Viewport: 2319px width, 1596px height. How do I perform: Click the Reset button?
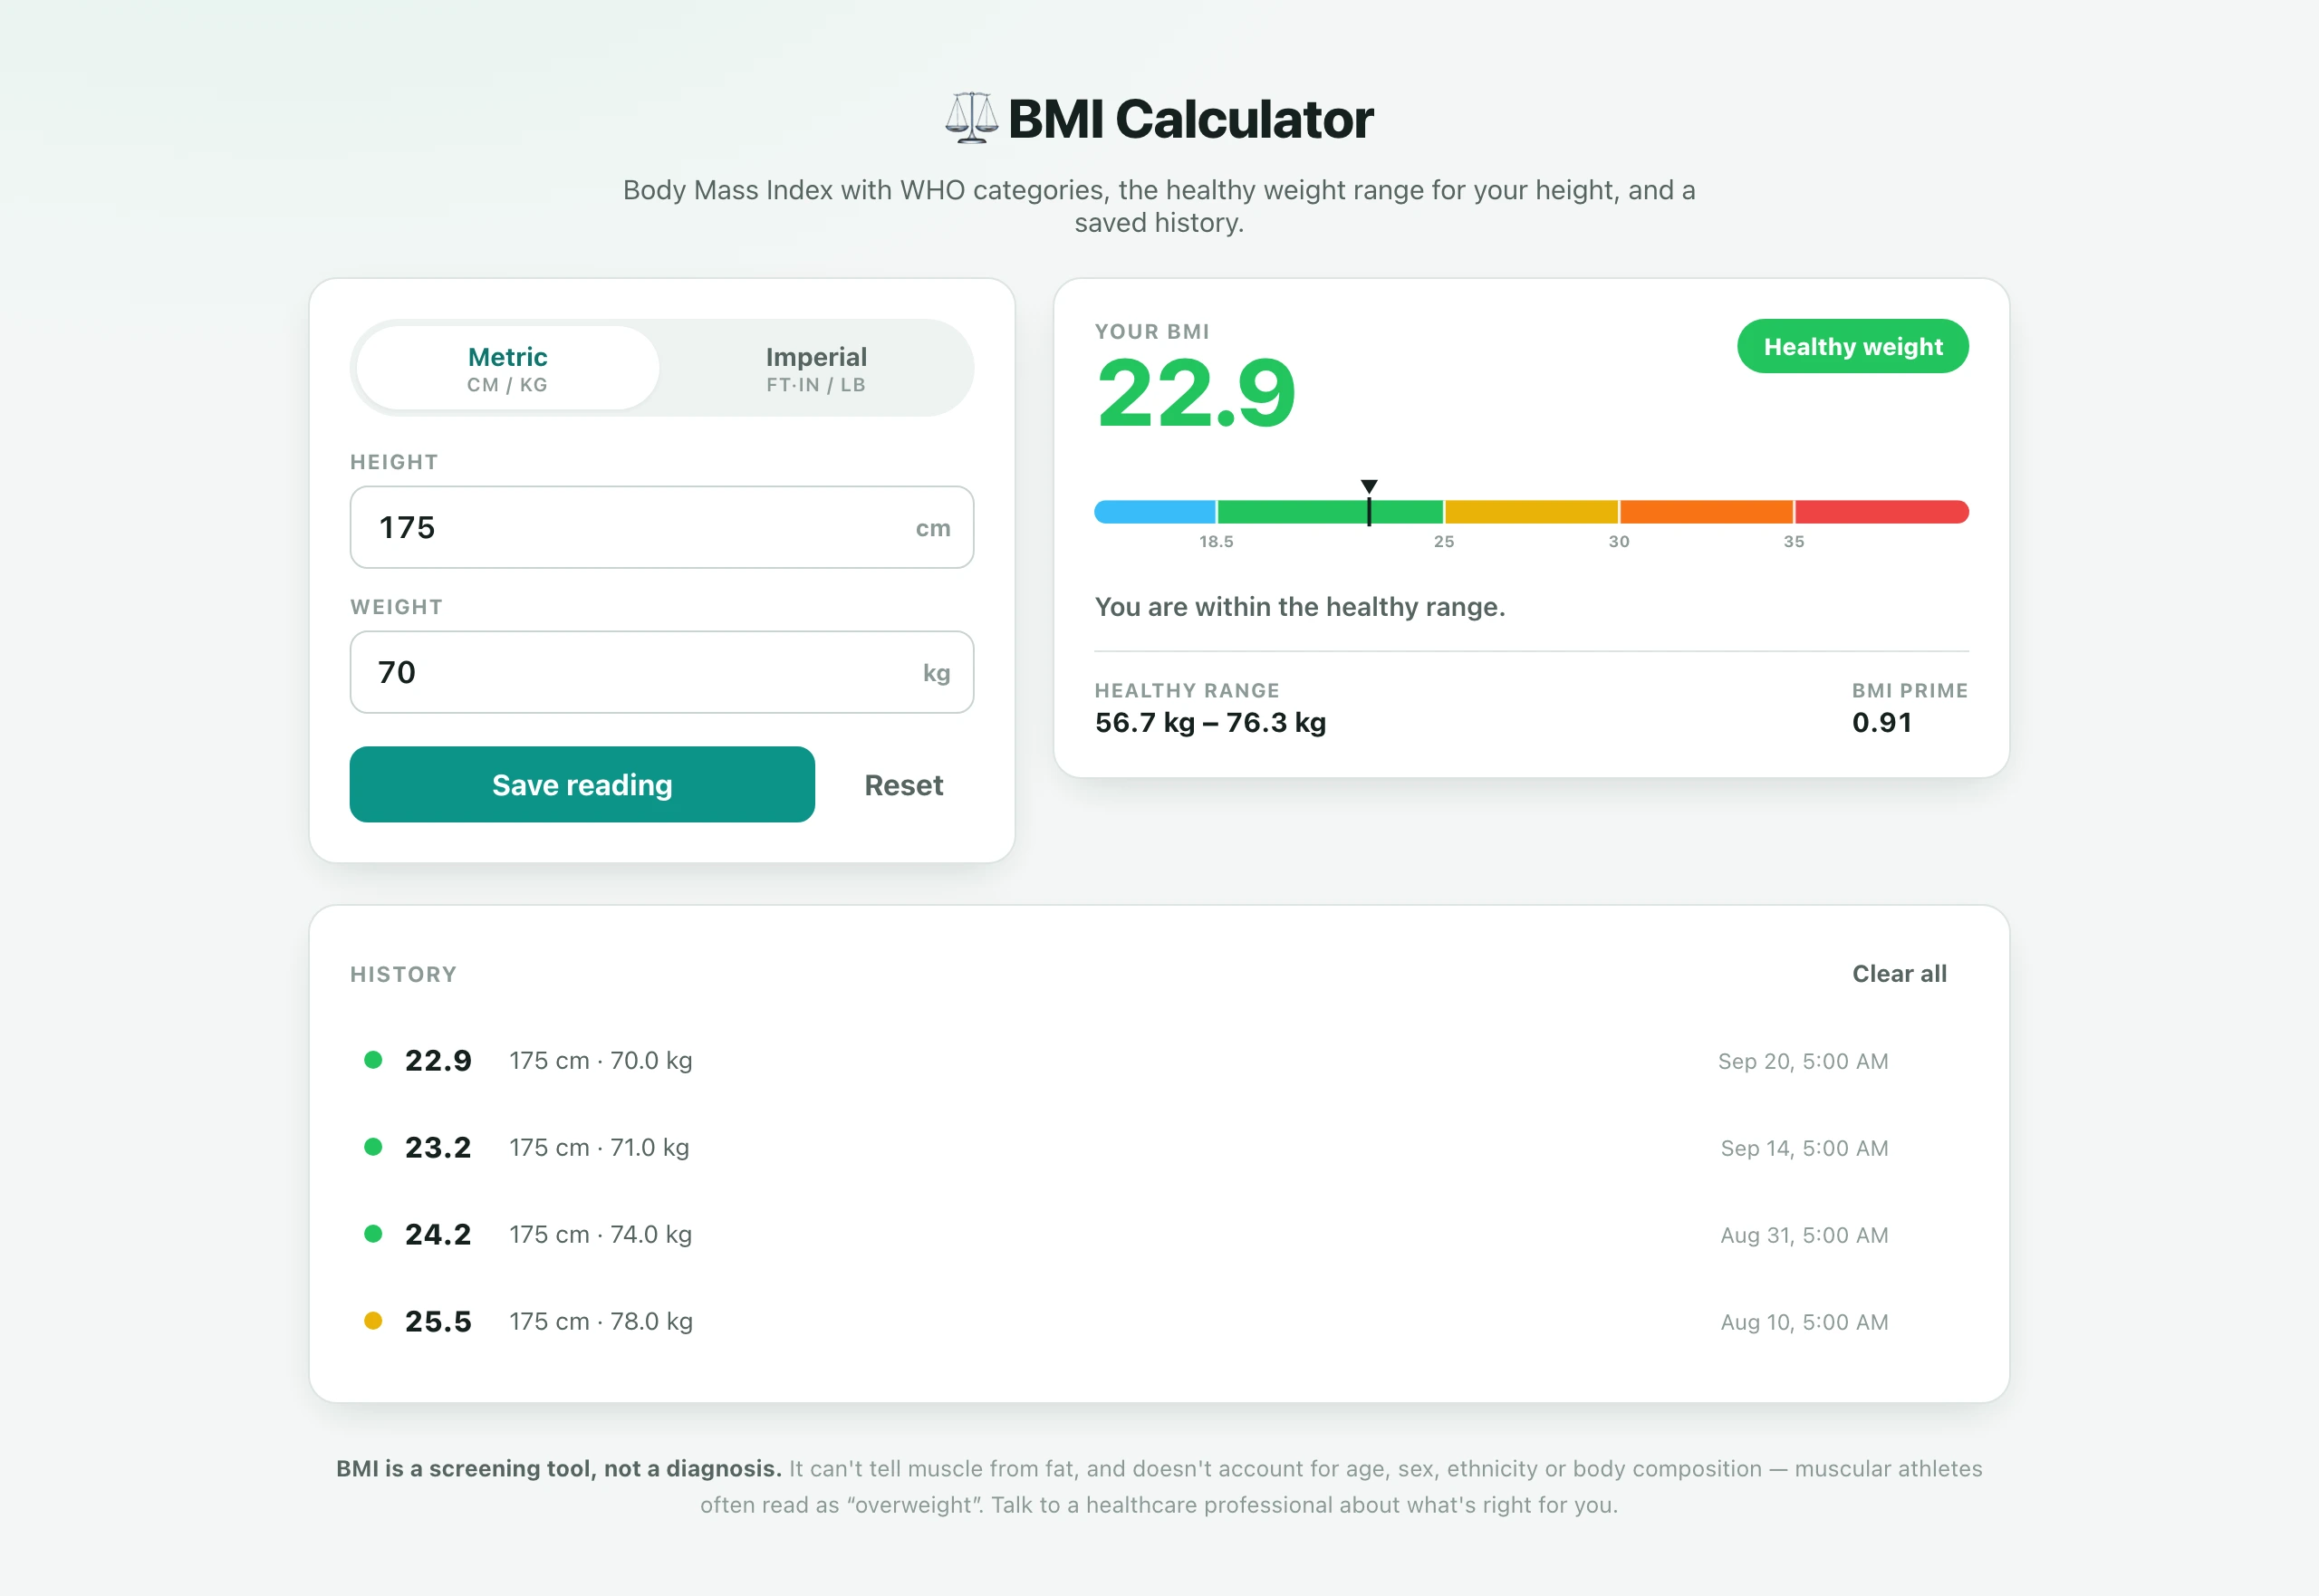point(903,785)
